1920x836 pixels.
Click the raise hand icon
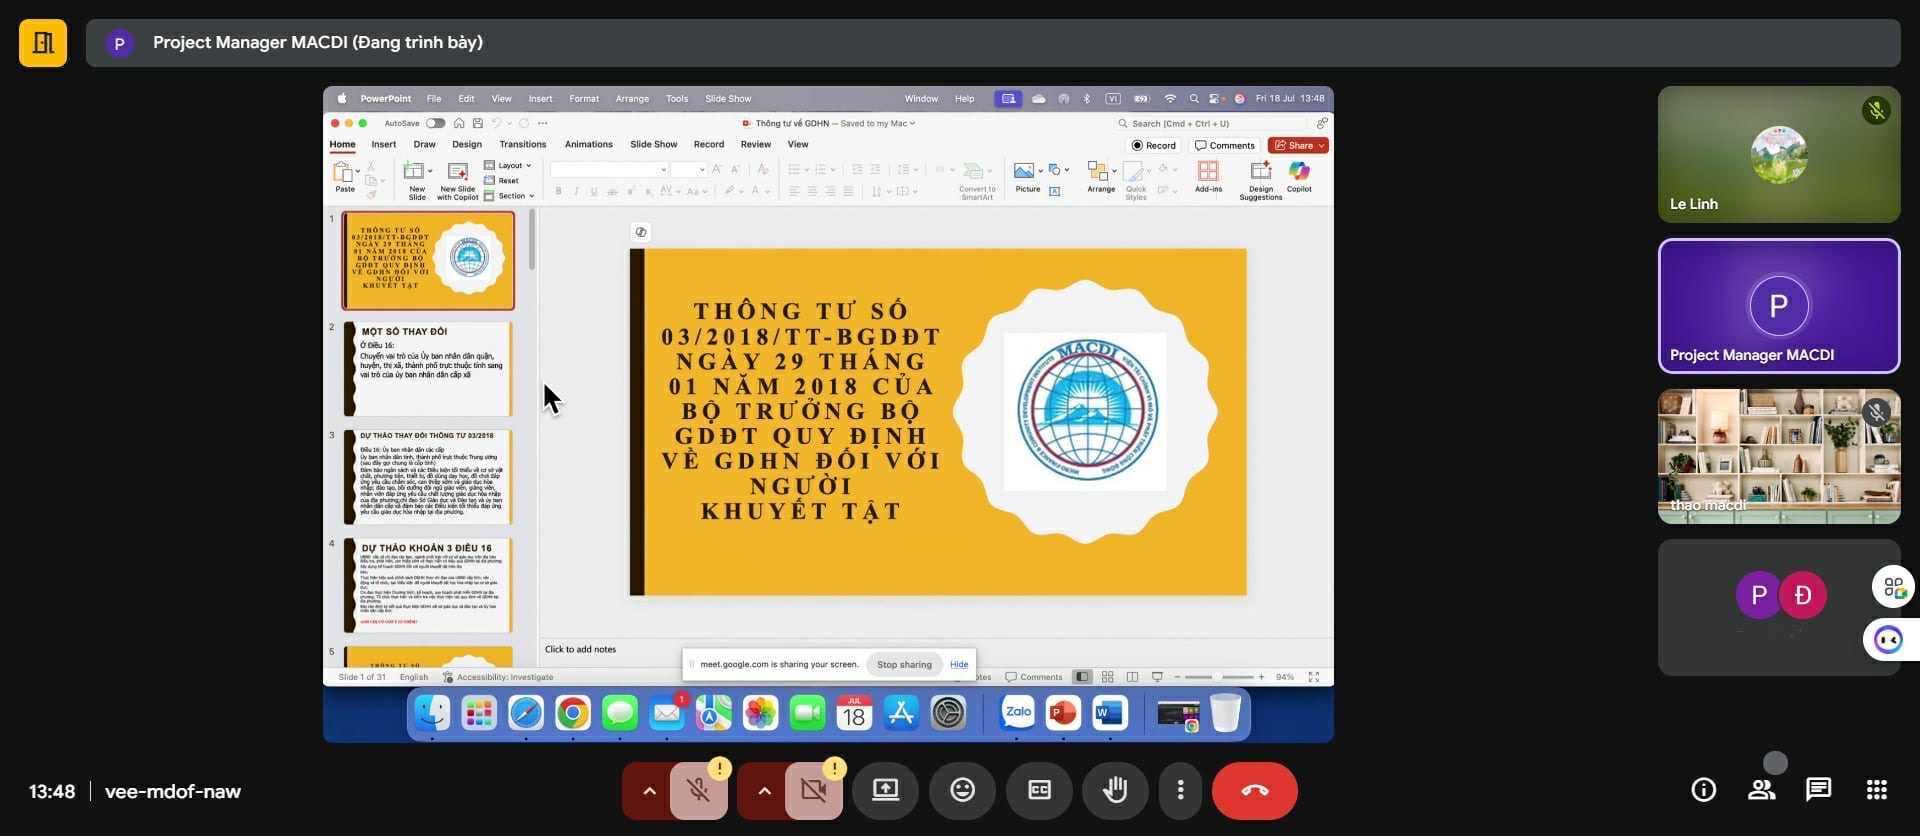pyautogui.click(x=1114, y=790)
